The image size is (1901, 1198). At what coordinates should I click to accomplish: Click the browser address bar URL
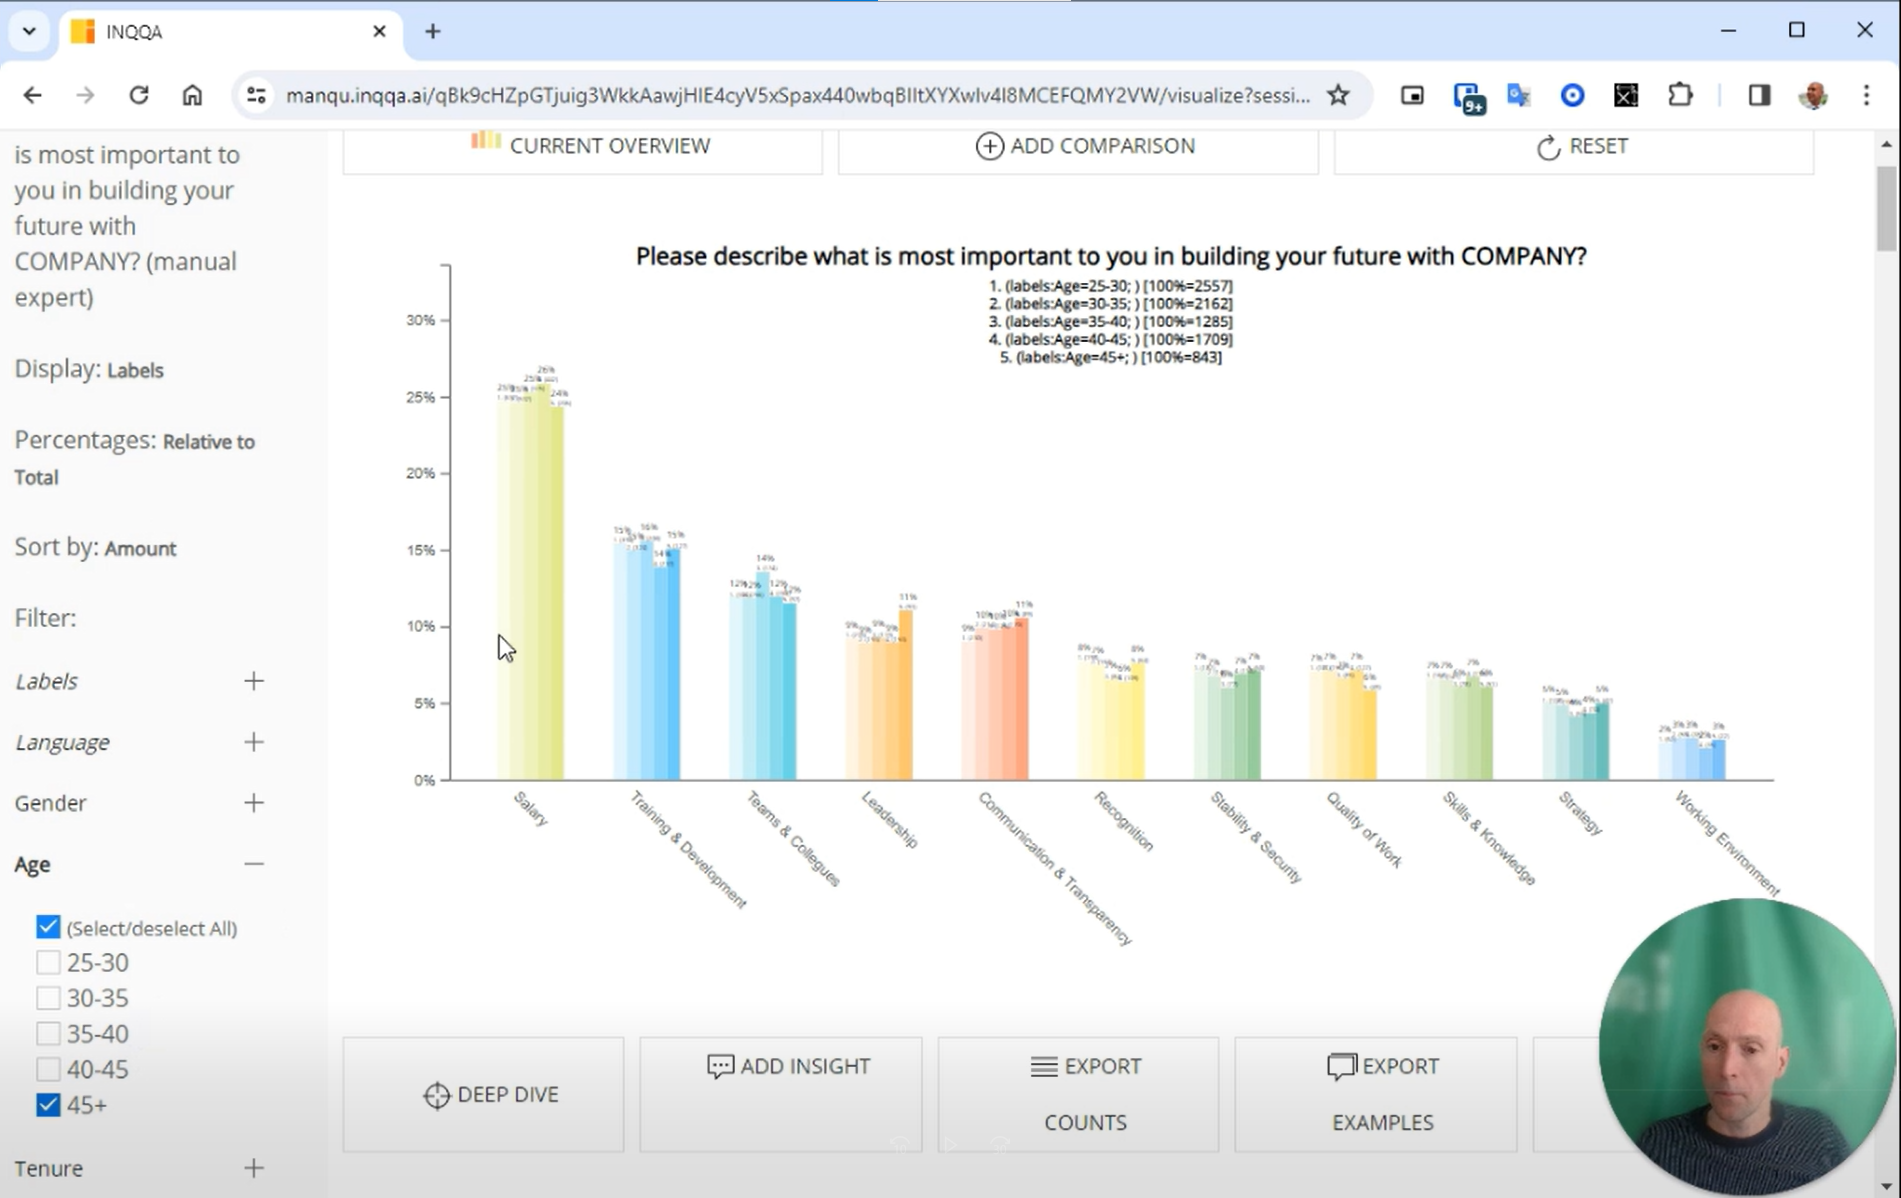[797, 95]
